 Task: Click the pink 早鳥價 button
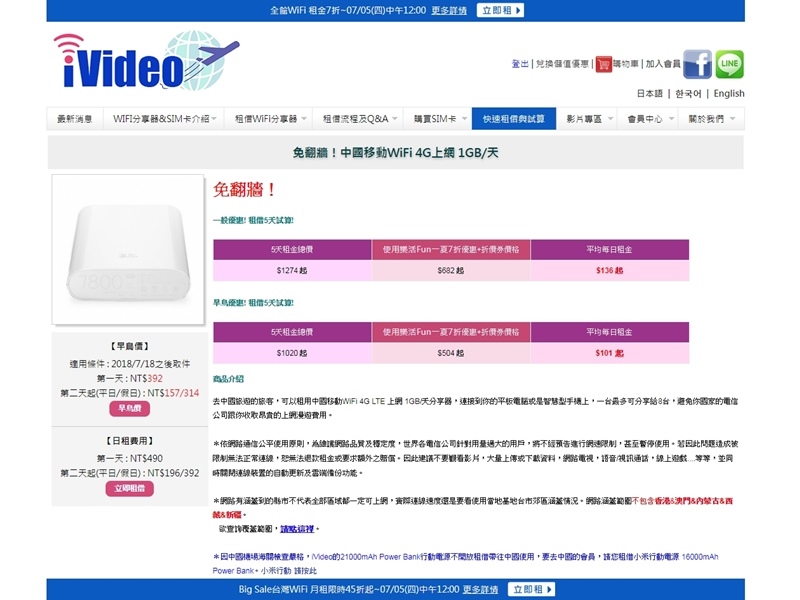(x=130, y=409)
